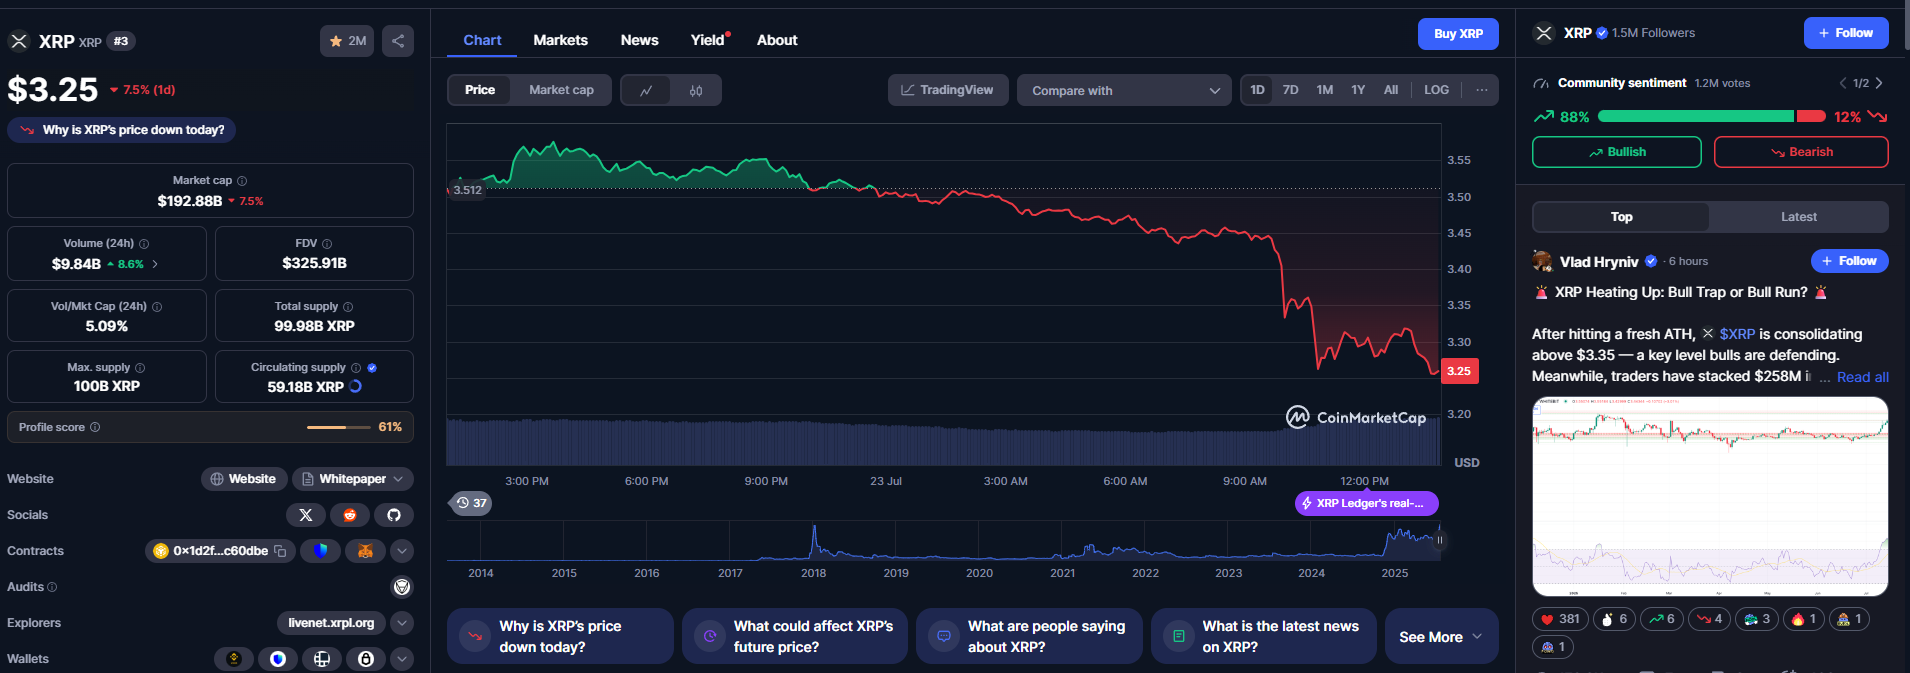
Task: Switch chart to line view
Action: point(646,90)
